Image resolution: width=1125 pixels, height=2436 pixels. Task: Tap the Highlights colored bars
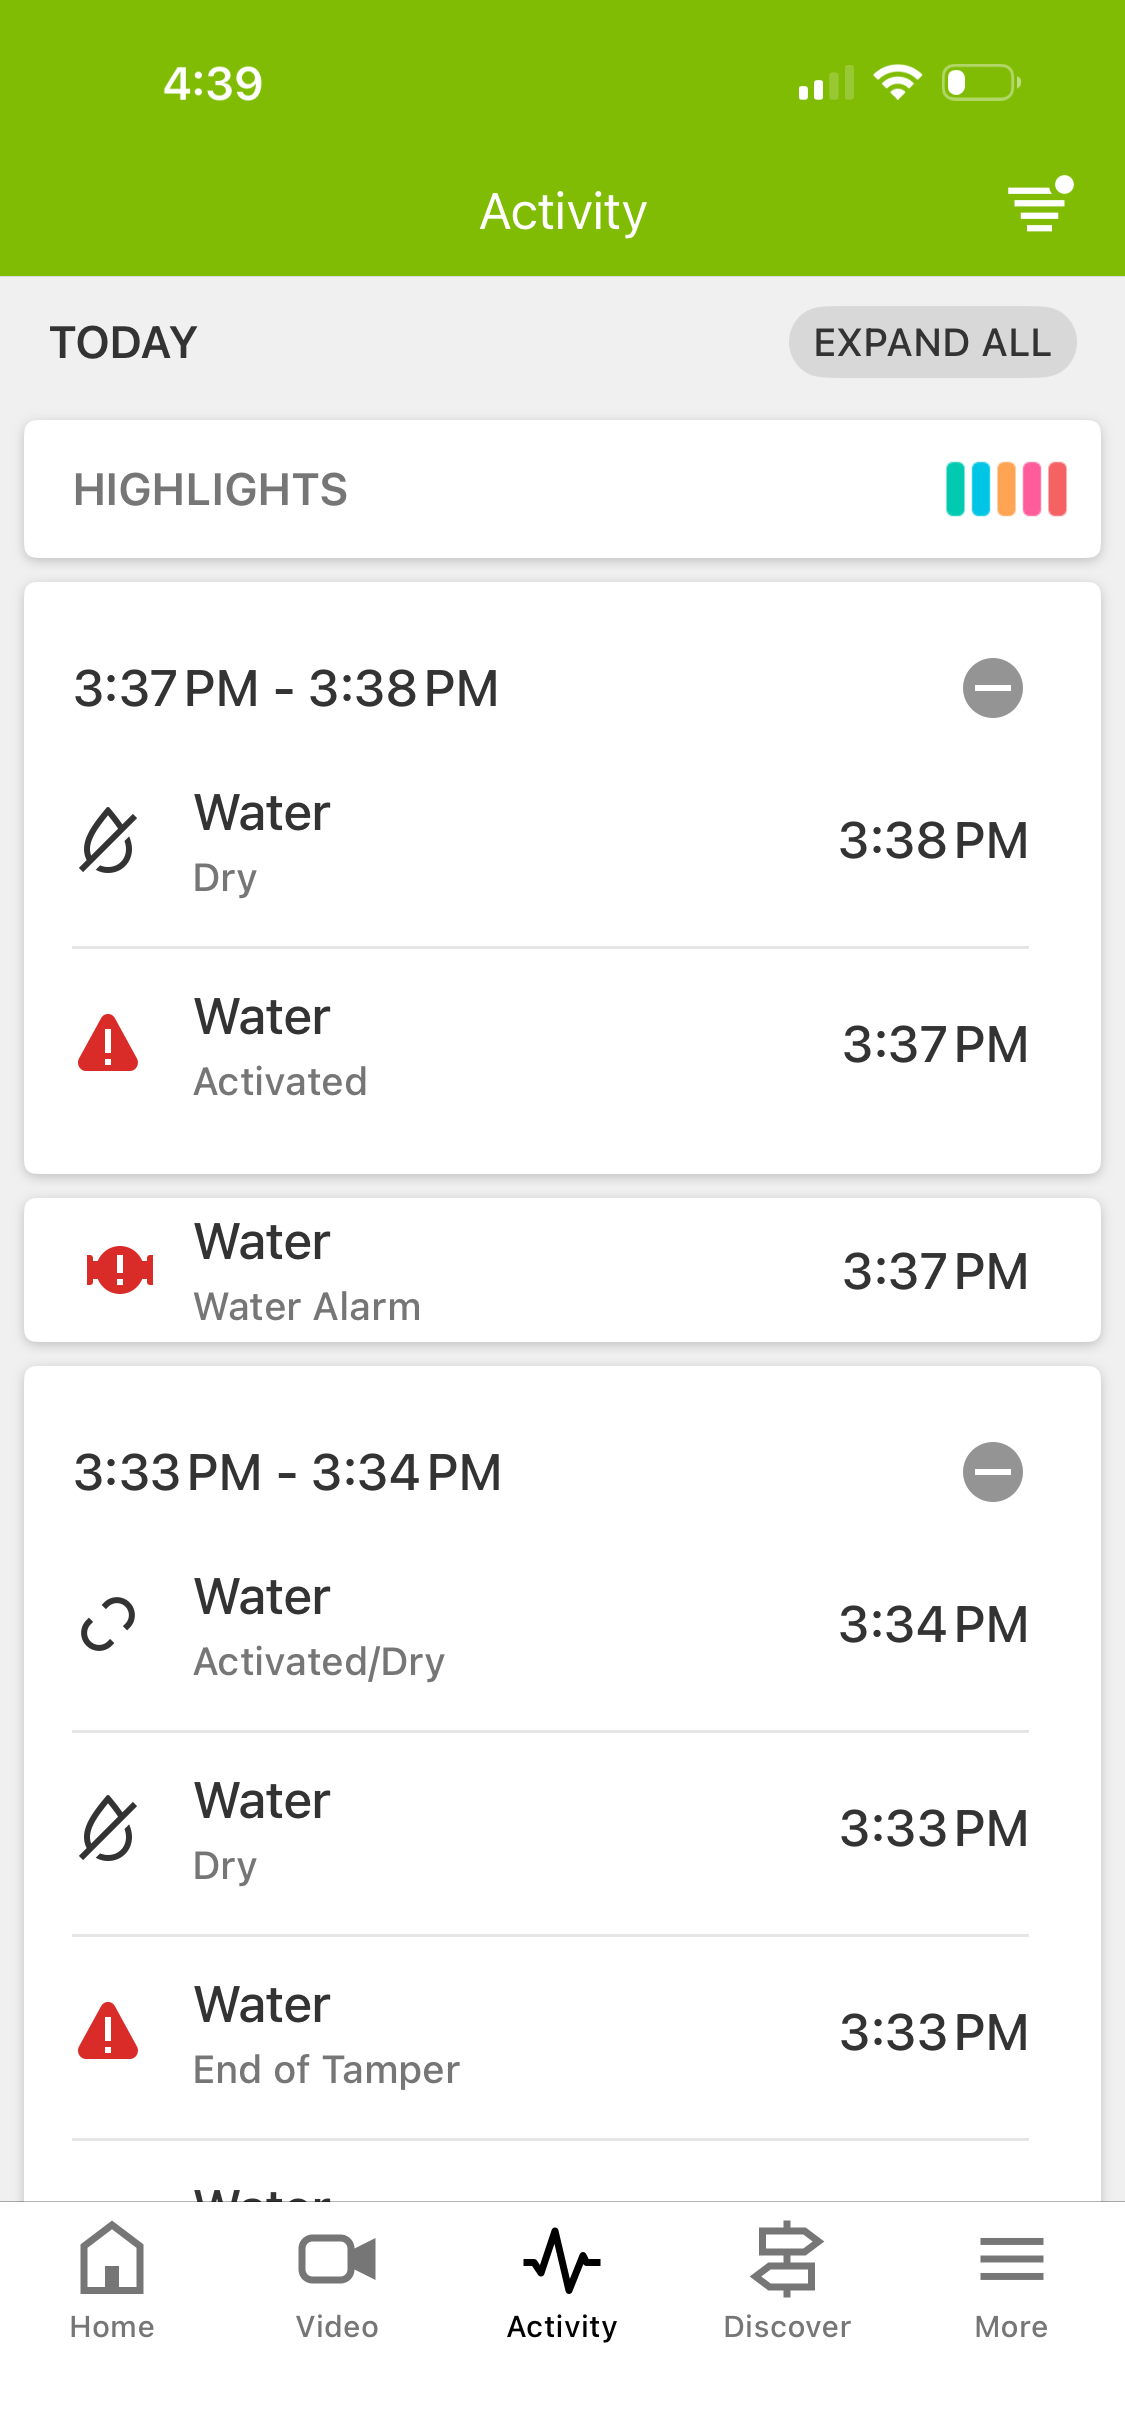point(1006,489)
